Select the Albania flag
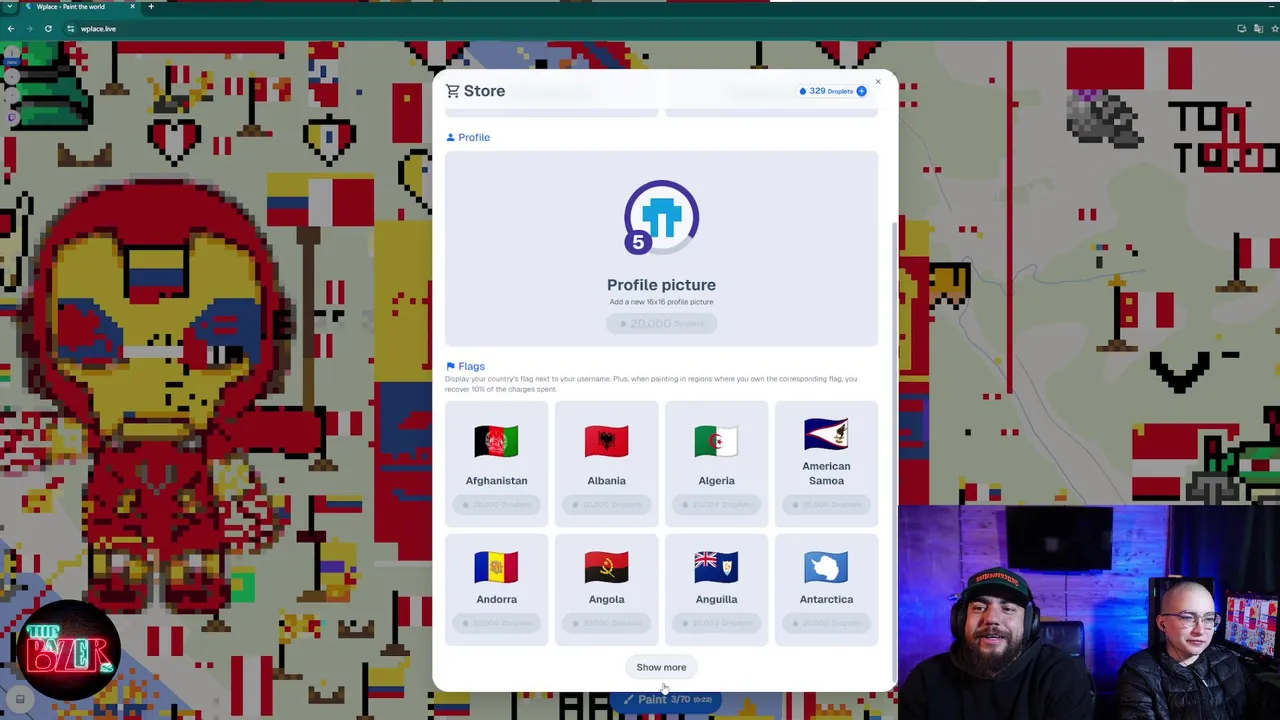Viewport: 1280px width, 720px height. pyautogui.click(x=606, y=441)
